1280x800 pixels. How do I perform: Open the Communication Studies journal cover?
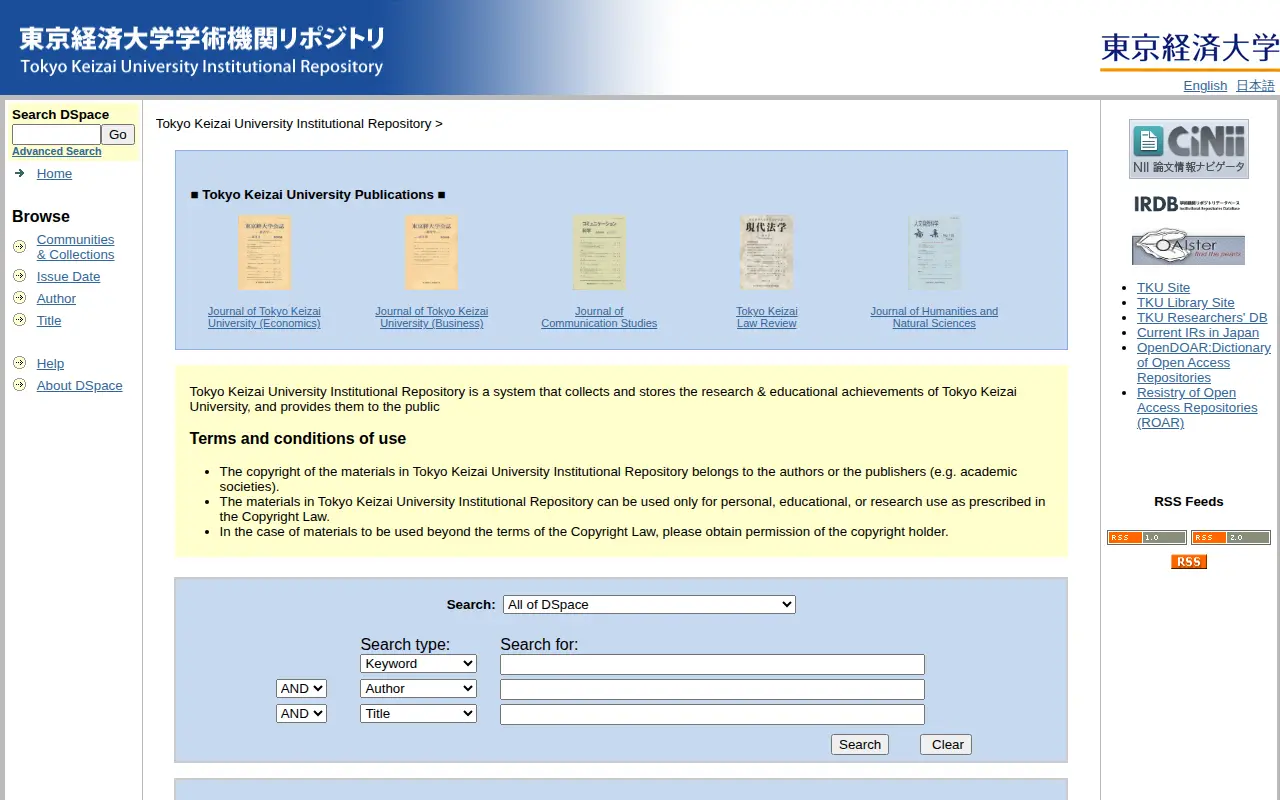(599, 253)
